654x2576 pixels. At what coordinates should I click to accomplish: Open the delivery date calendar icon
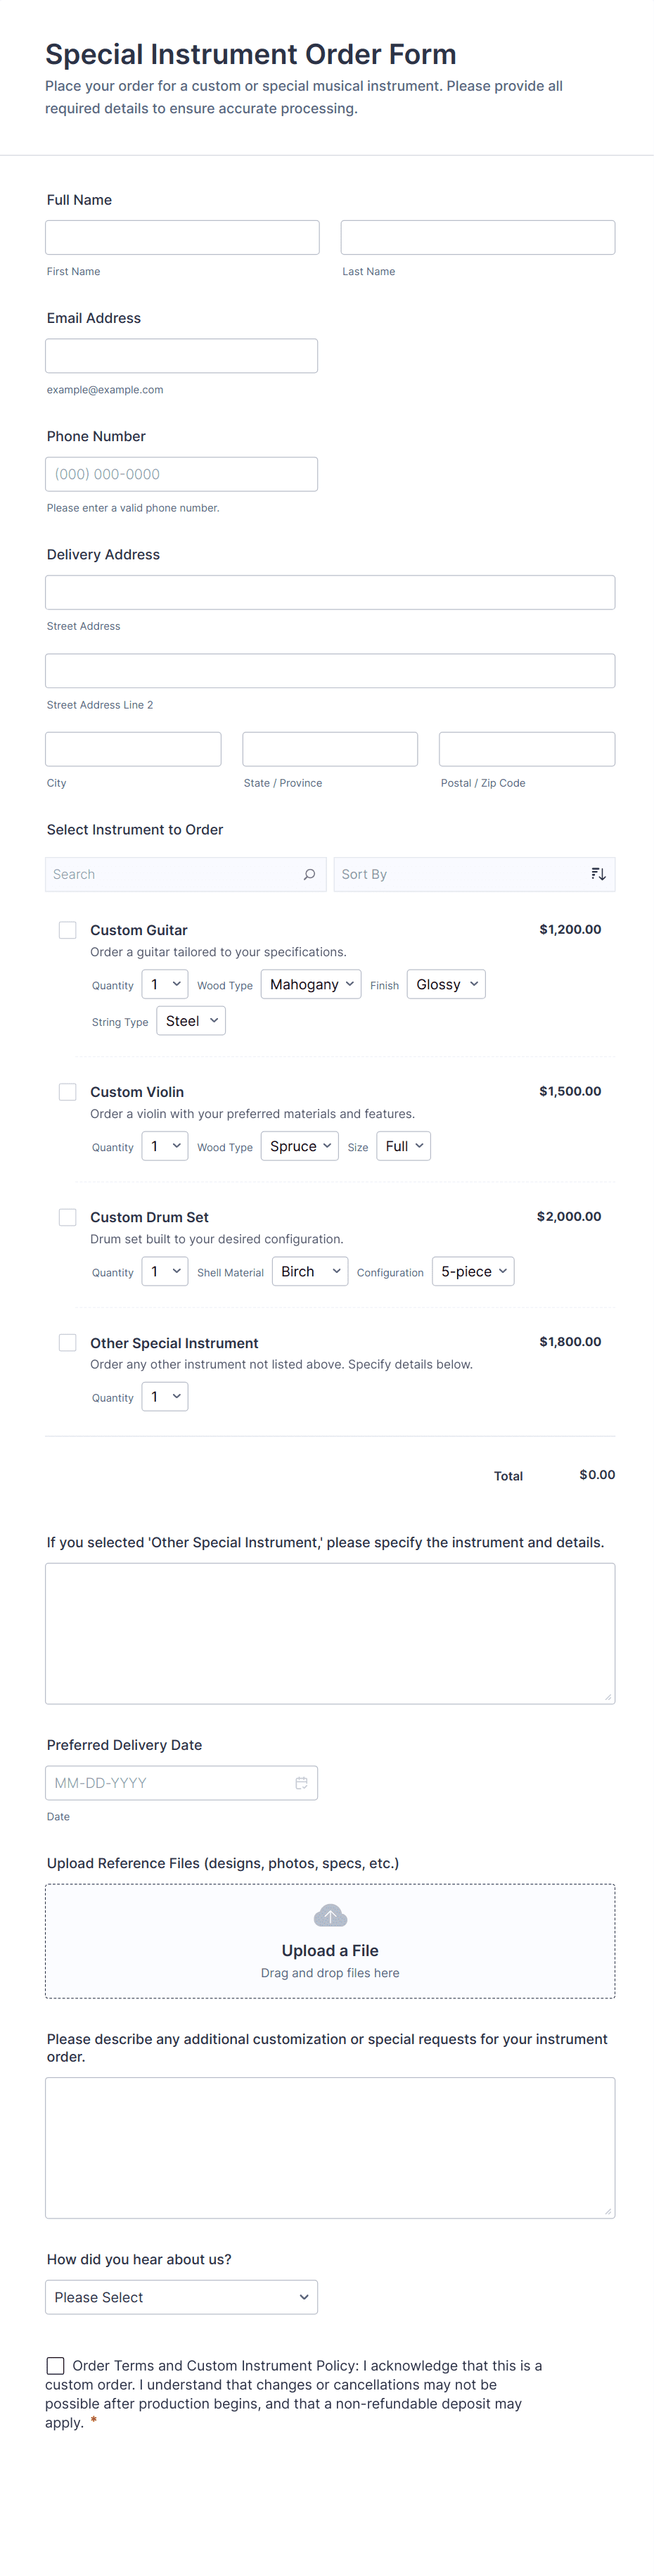coord(301,1783)
